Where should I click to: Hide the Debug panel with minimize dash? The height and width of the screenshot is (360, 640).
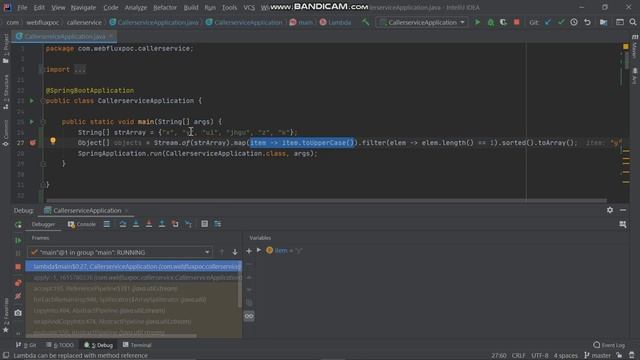click(x=623, y=210)
